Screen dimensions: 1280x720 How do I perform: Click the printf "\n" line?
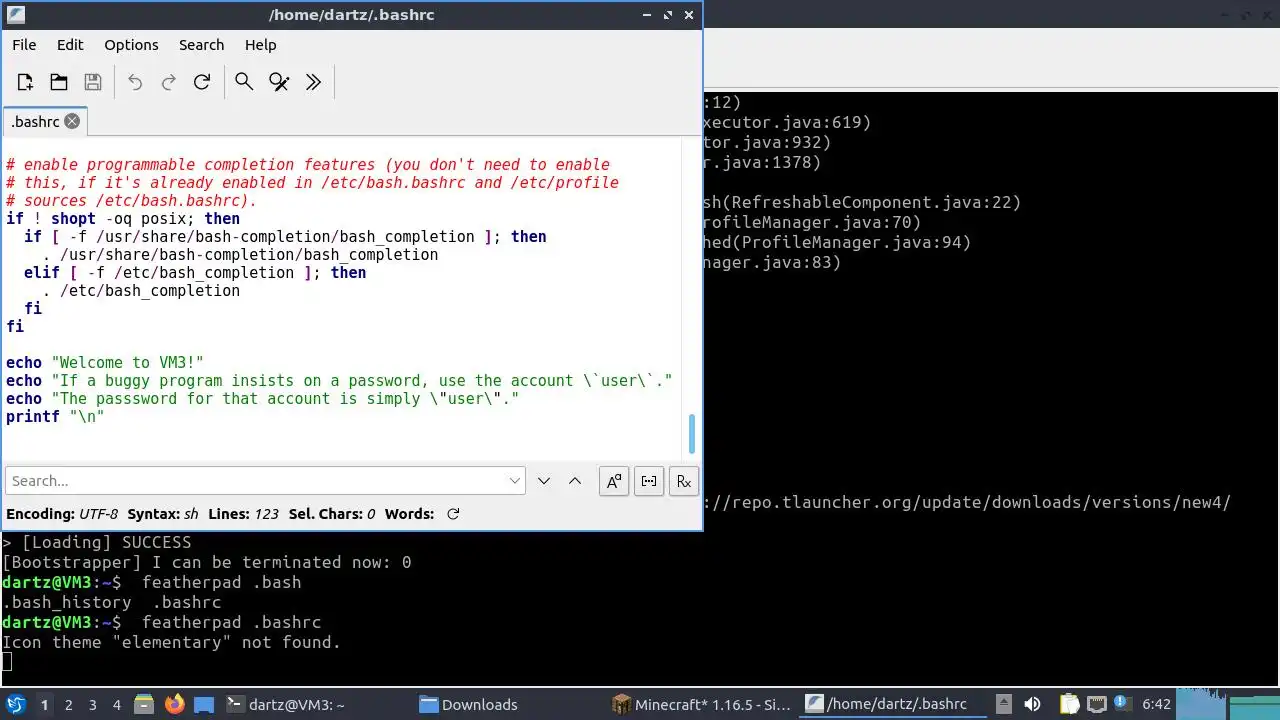pos(55,417)
